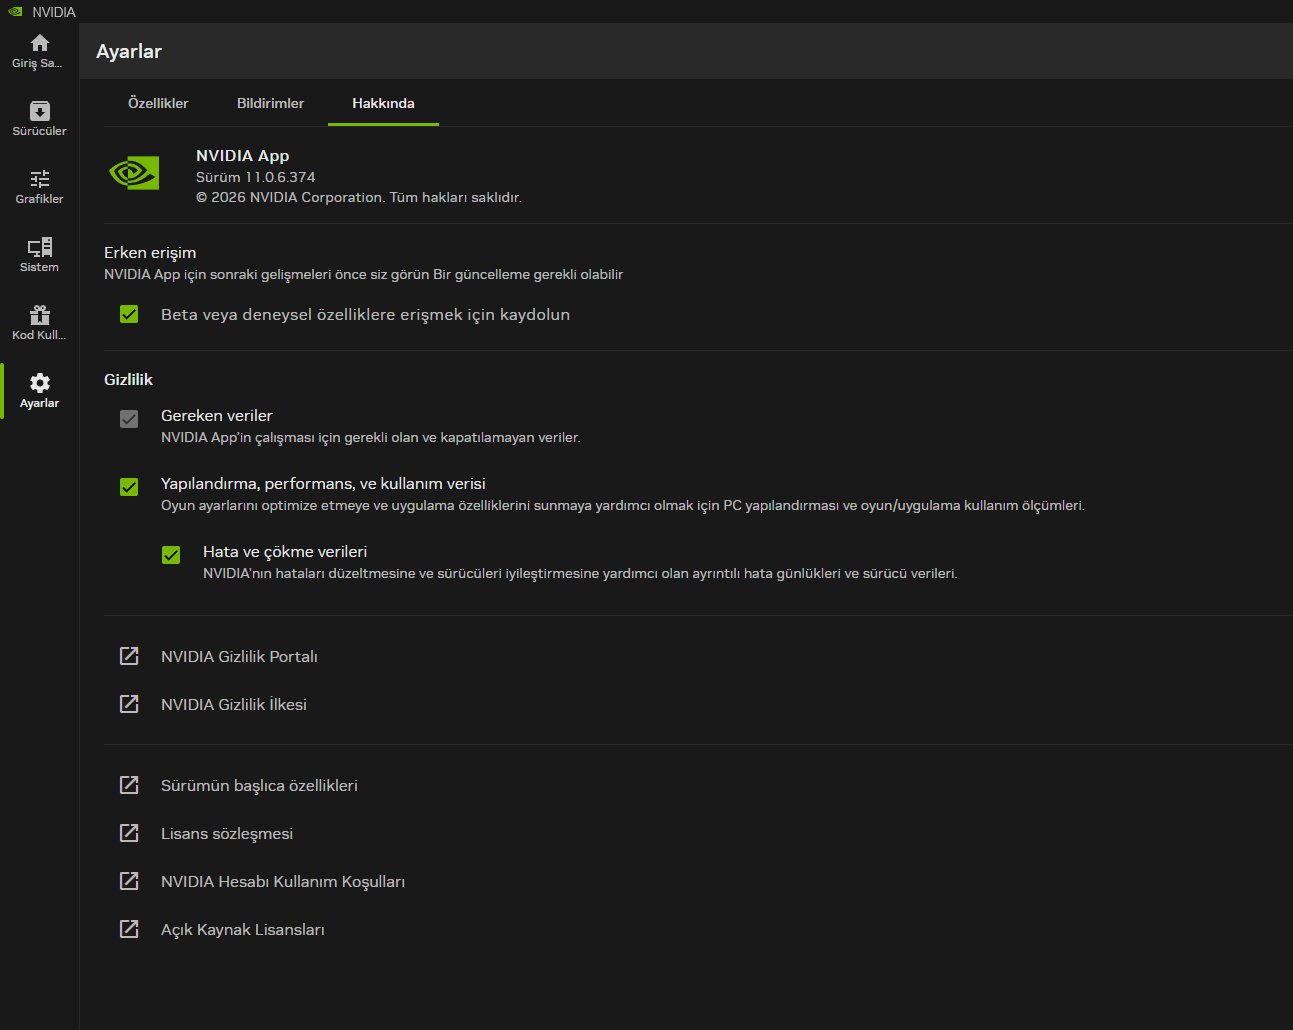
Task: Click the Sürüm 11.0.6.374 version text
Action: tap(255, 177)
